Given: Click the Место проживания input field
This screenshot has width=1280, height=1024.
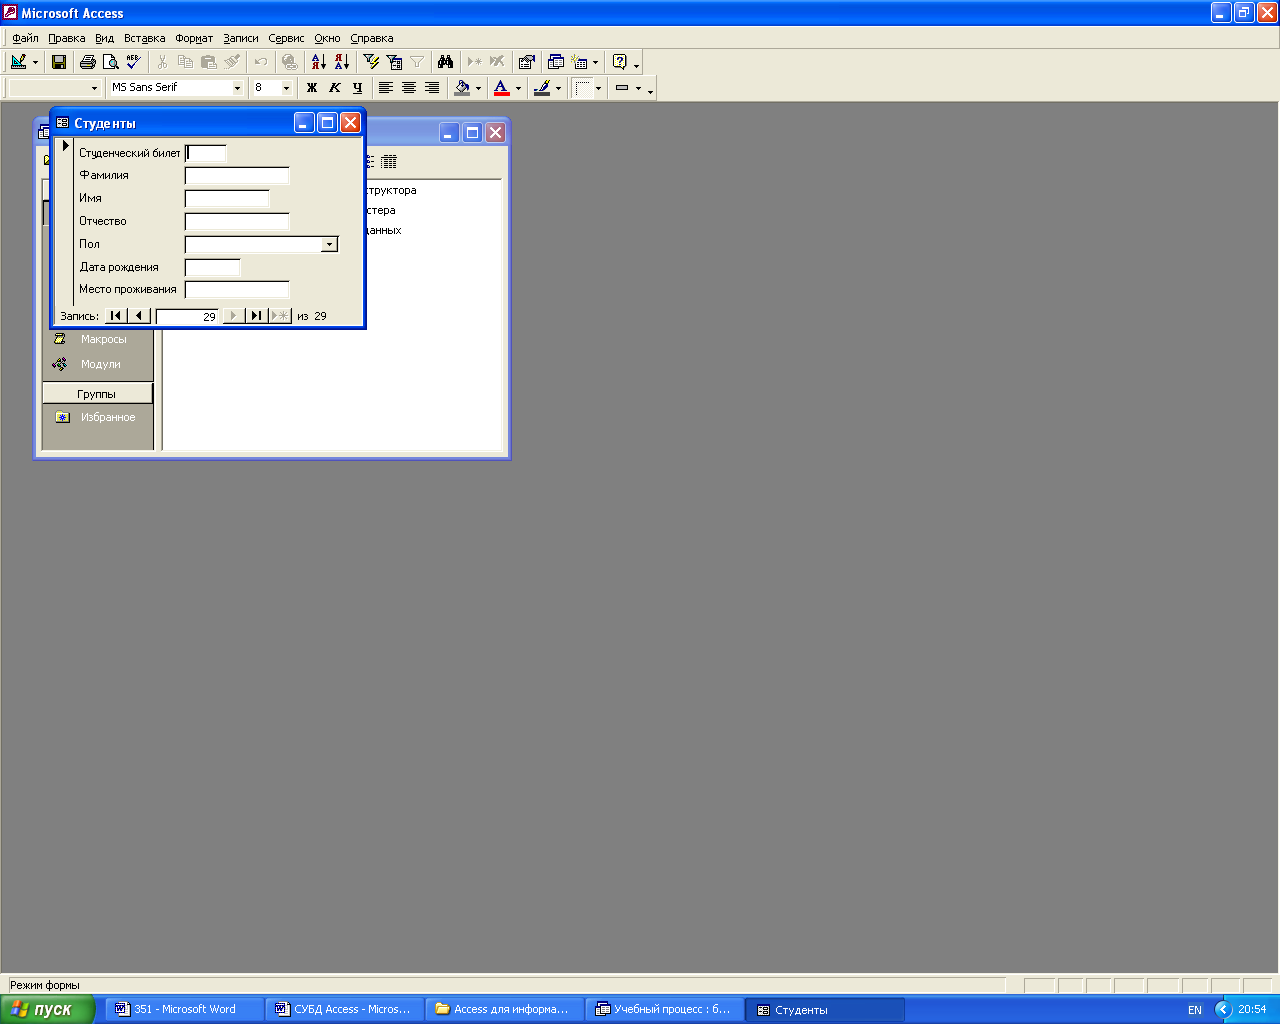Looking at the screenshot, I should point(237,290).
